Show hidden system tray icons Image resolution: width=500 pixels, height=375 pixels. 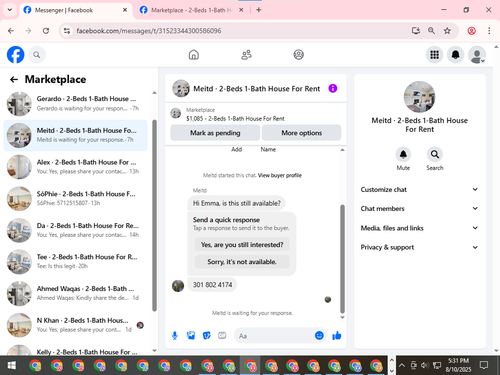pos(402,366)
